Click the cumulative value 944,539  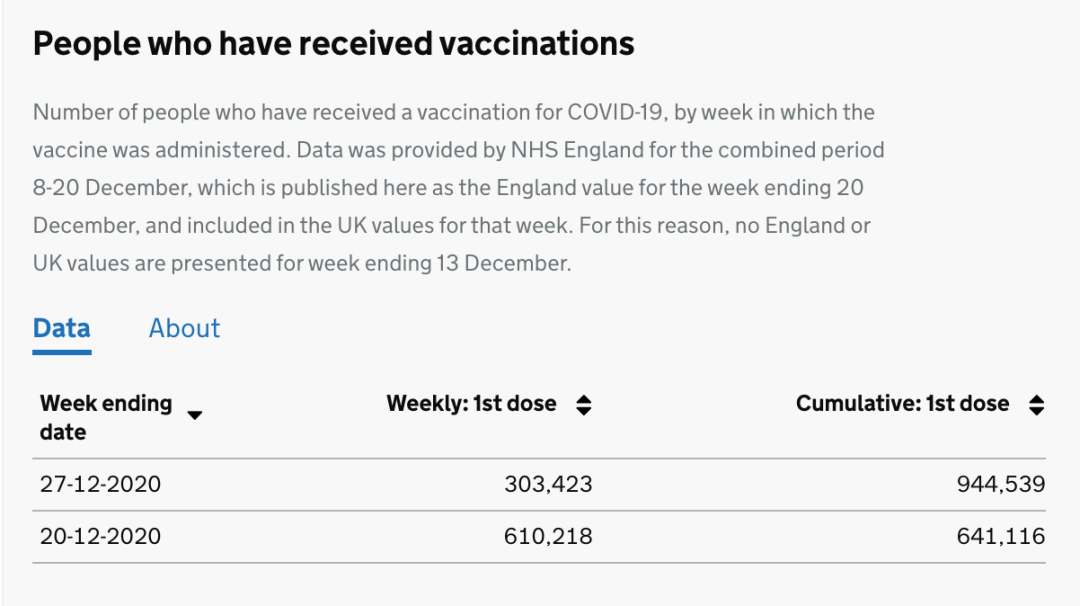1001,484
